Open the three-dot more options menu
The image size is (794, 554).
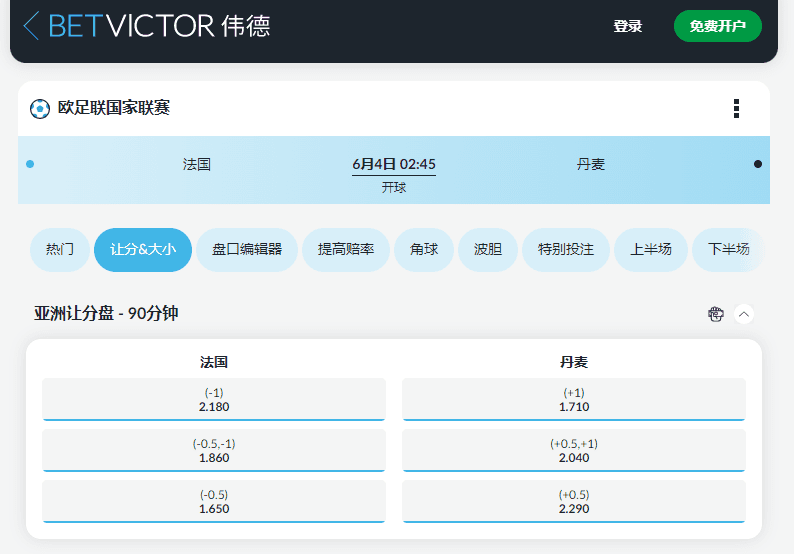tap(736, 108)
